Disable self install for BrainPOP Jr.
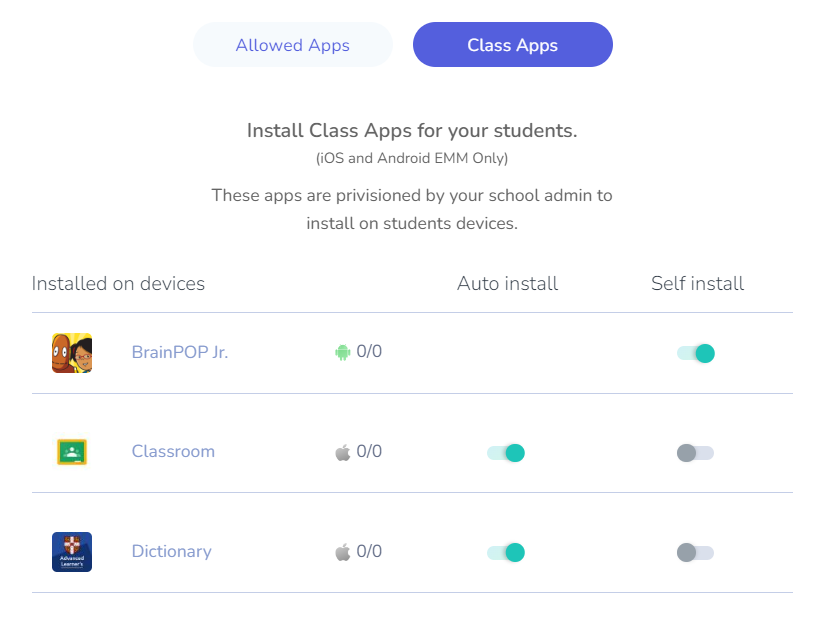Viewport: 832px width, 622px height. click(x=696, y=353)
